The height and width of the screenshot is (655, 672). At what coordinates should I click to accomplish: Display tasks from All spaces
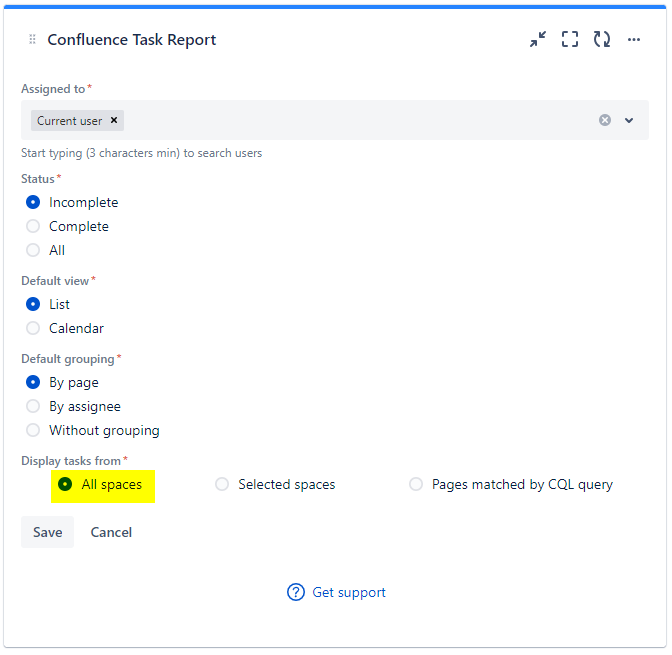pos(65,484)
